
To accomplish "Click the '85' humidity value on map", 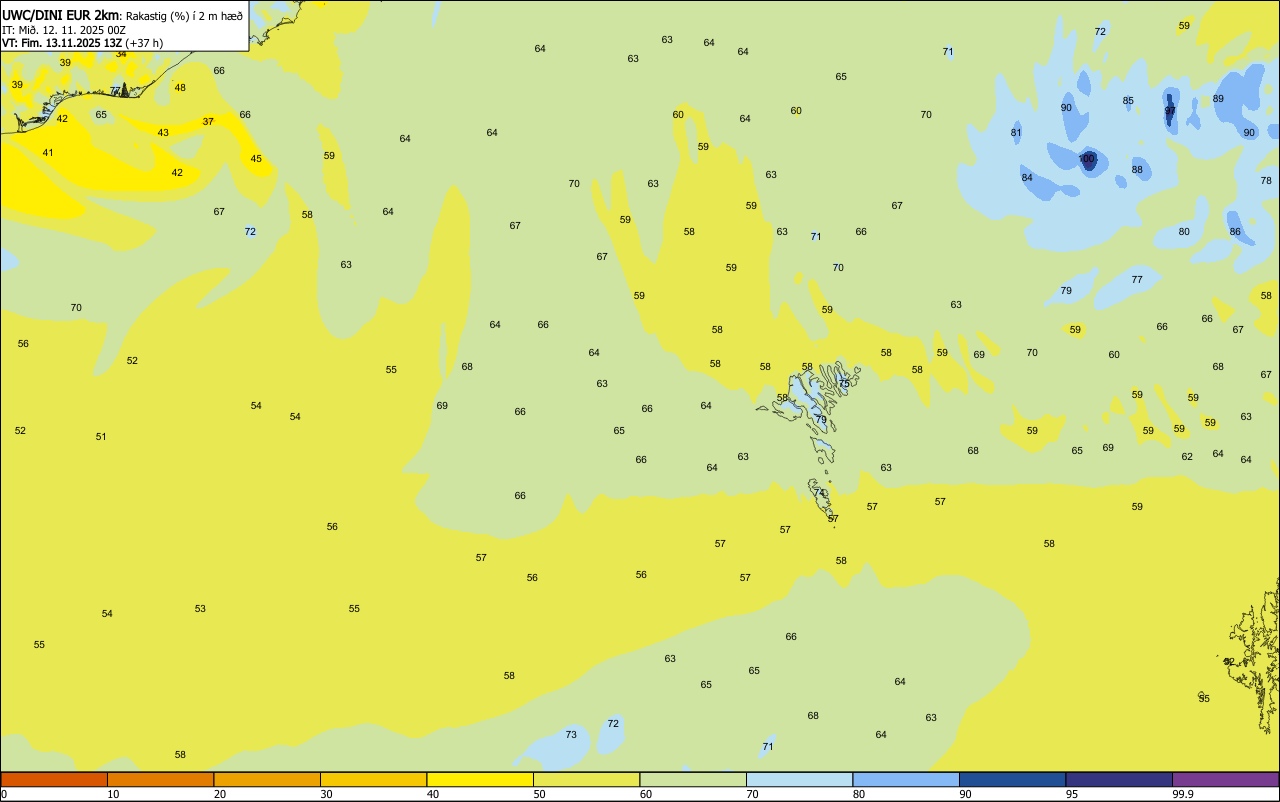I will (1128, 101).
